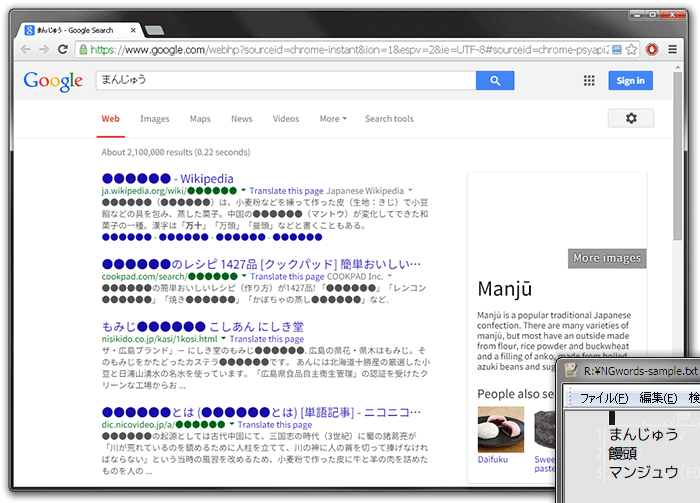Expand arrow beside ja.wikipedia.org URL
Image resolution: width=700 pixels, height=503 pixels.
tap(243, 191)
